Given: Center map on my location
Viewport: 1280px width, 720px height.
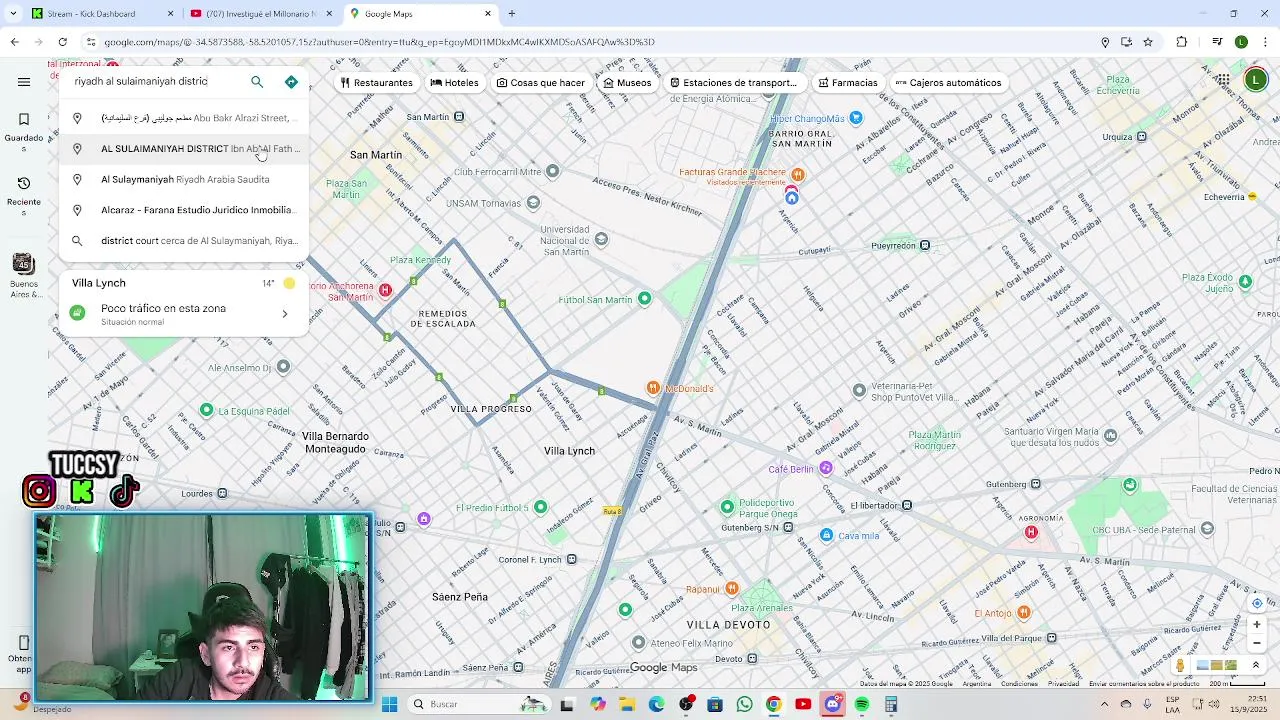Looking at the screenshot, I should click(1257, 603).
